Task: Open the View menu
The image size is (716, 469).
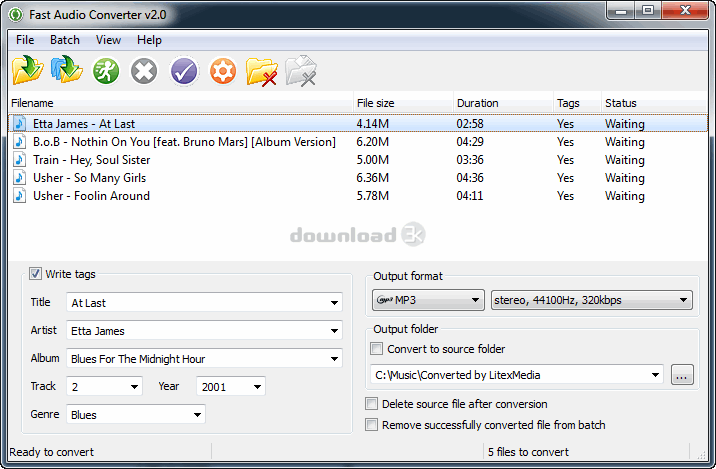Action: coord(108,40)
